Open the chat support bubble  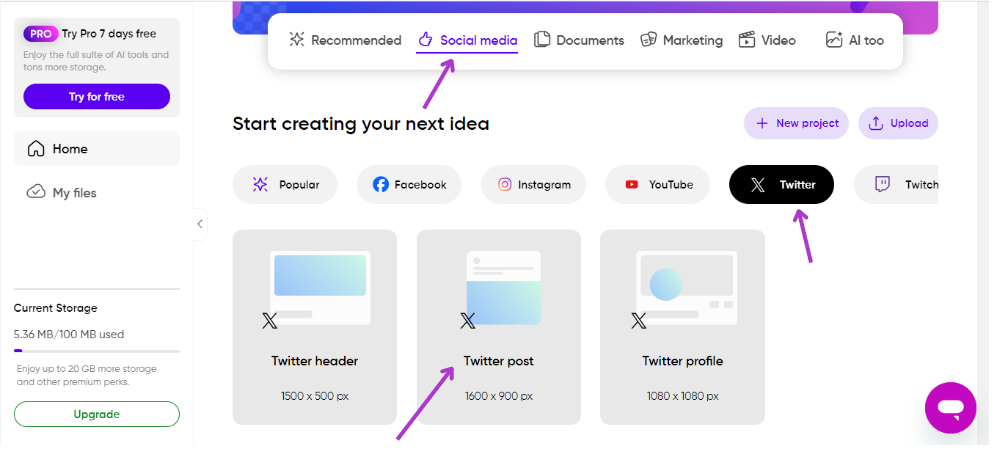950,408
